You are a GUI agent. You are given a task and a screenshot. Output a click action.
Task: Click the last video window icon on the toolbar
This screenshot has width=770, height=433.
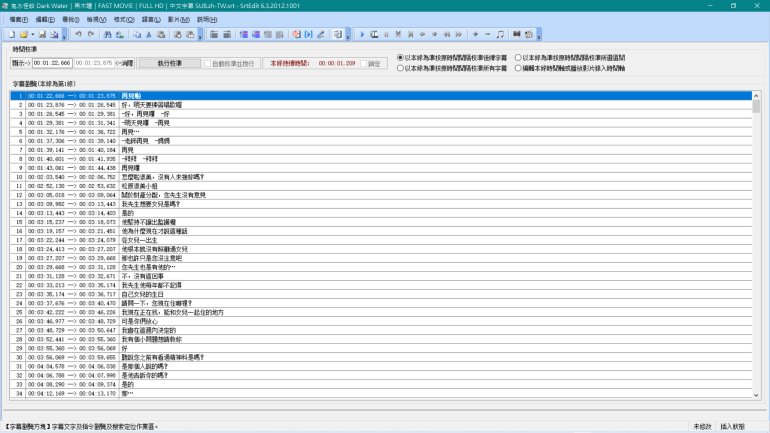click(x=529, y=34)
